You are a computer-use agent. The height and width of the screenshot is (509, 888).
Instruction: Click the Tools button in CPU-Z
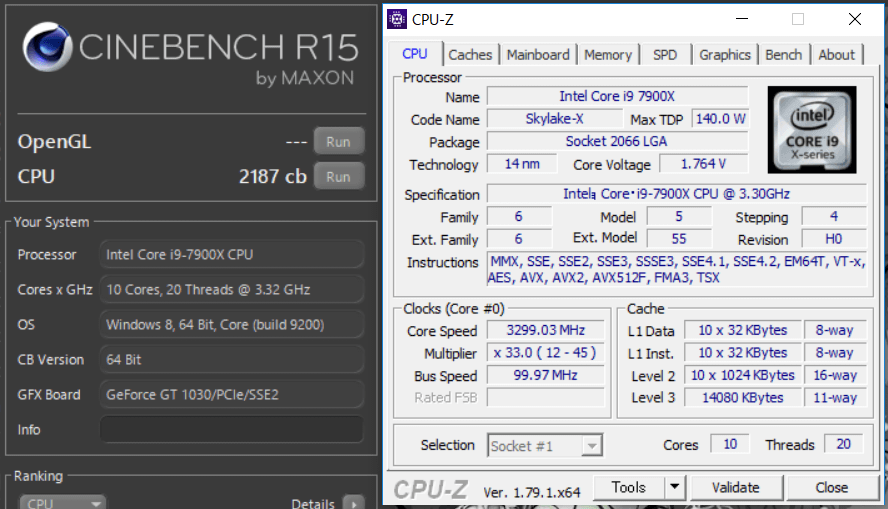pyautogui.click(x=629, y=487)
